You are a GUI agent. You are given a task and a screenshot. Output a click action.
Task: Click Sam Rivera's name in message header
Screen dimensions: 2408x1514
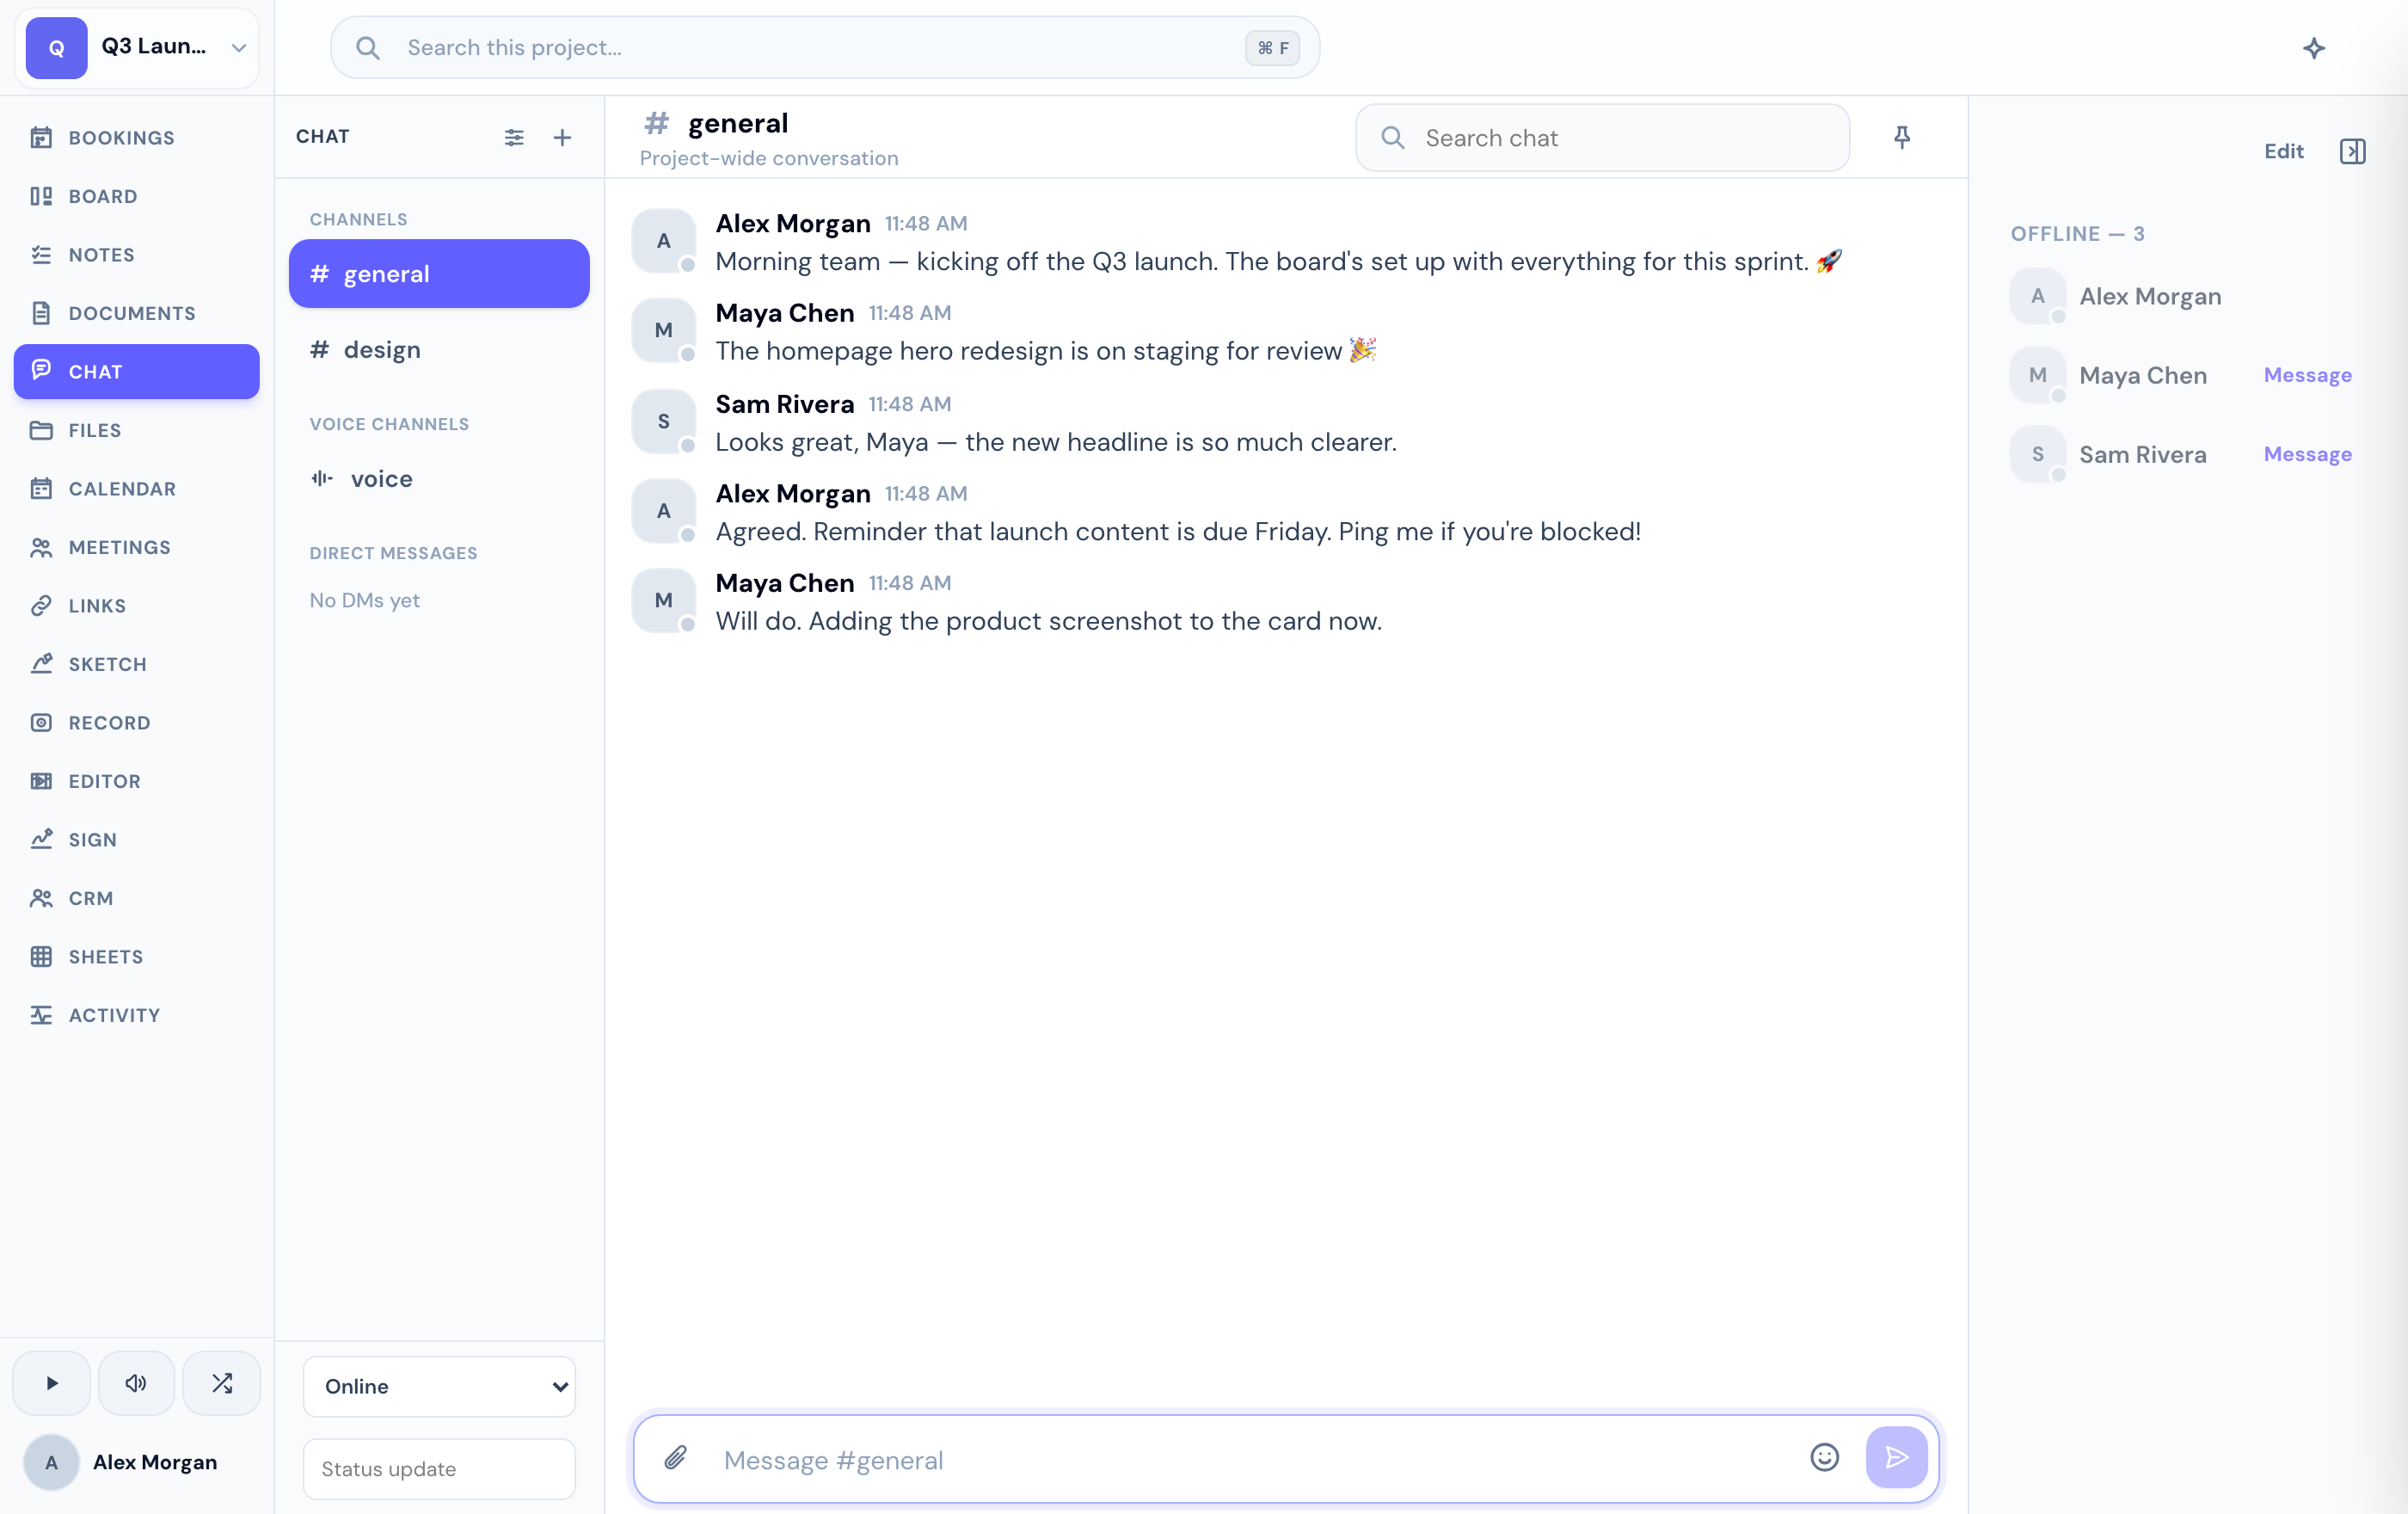click(785, 404)
